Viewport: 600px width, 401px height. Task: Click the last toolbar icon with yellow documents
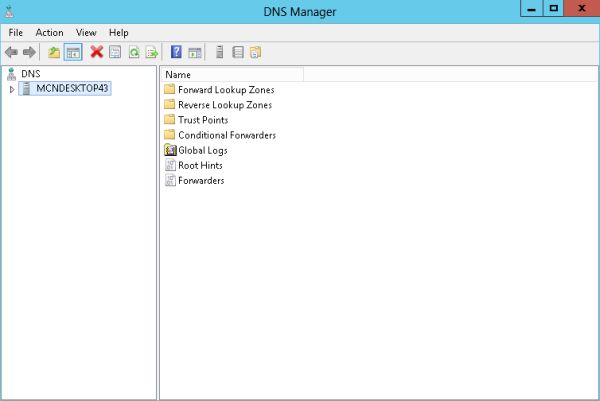pos(256,52)
